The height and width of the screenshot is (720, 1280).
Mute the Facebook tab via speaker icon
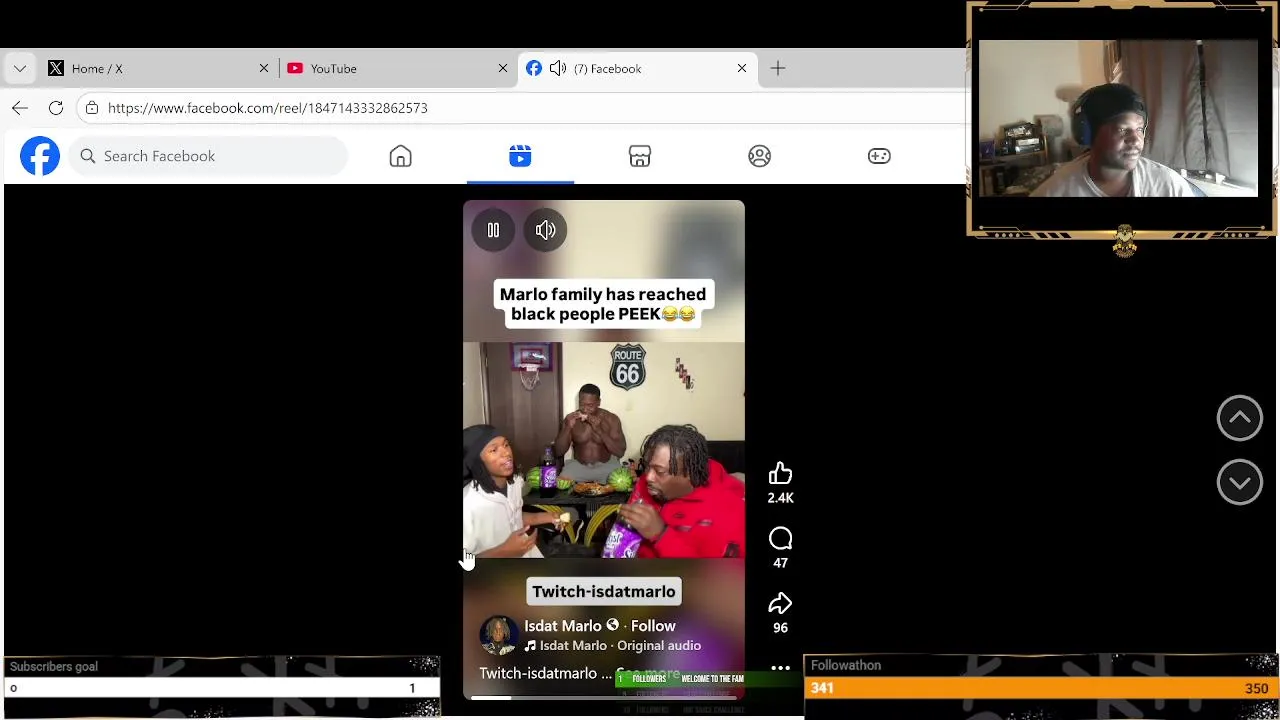tap(558, 68)
